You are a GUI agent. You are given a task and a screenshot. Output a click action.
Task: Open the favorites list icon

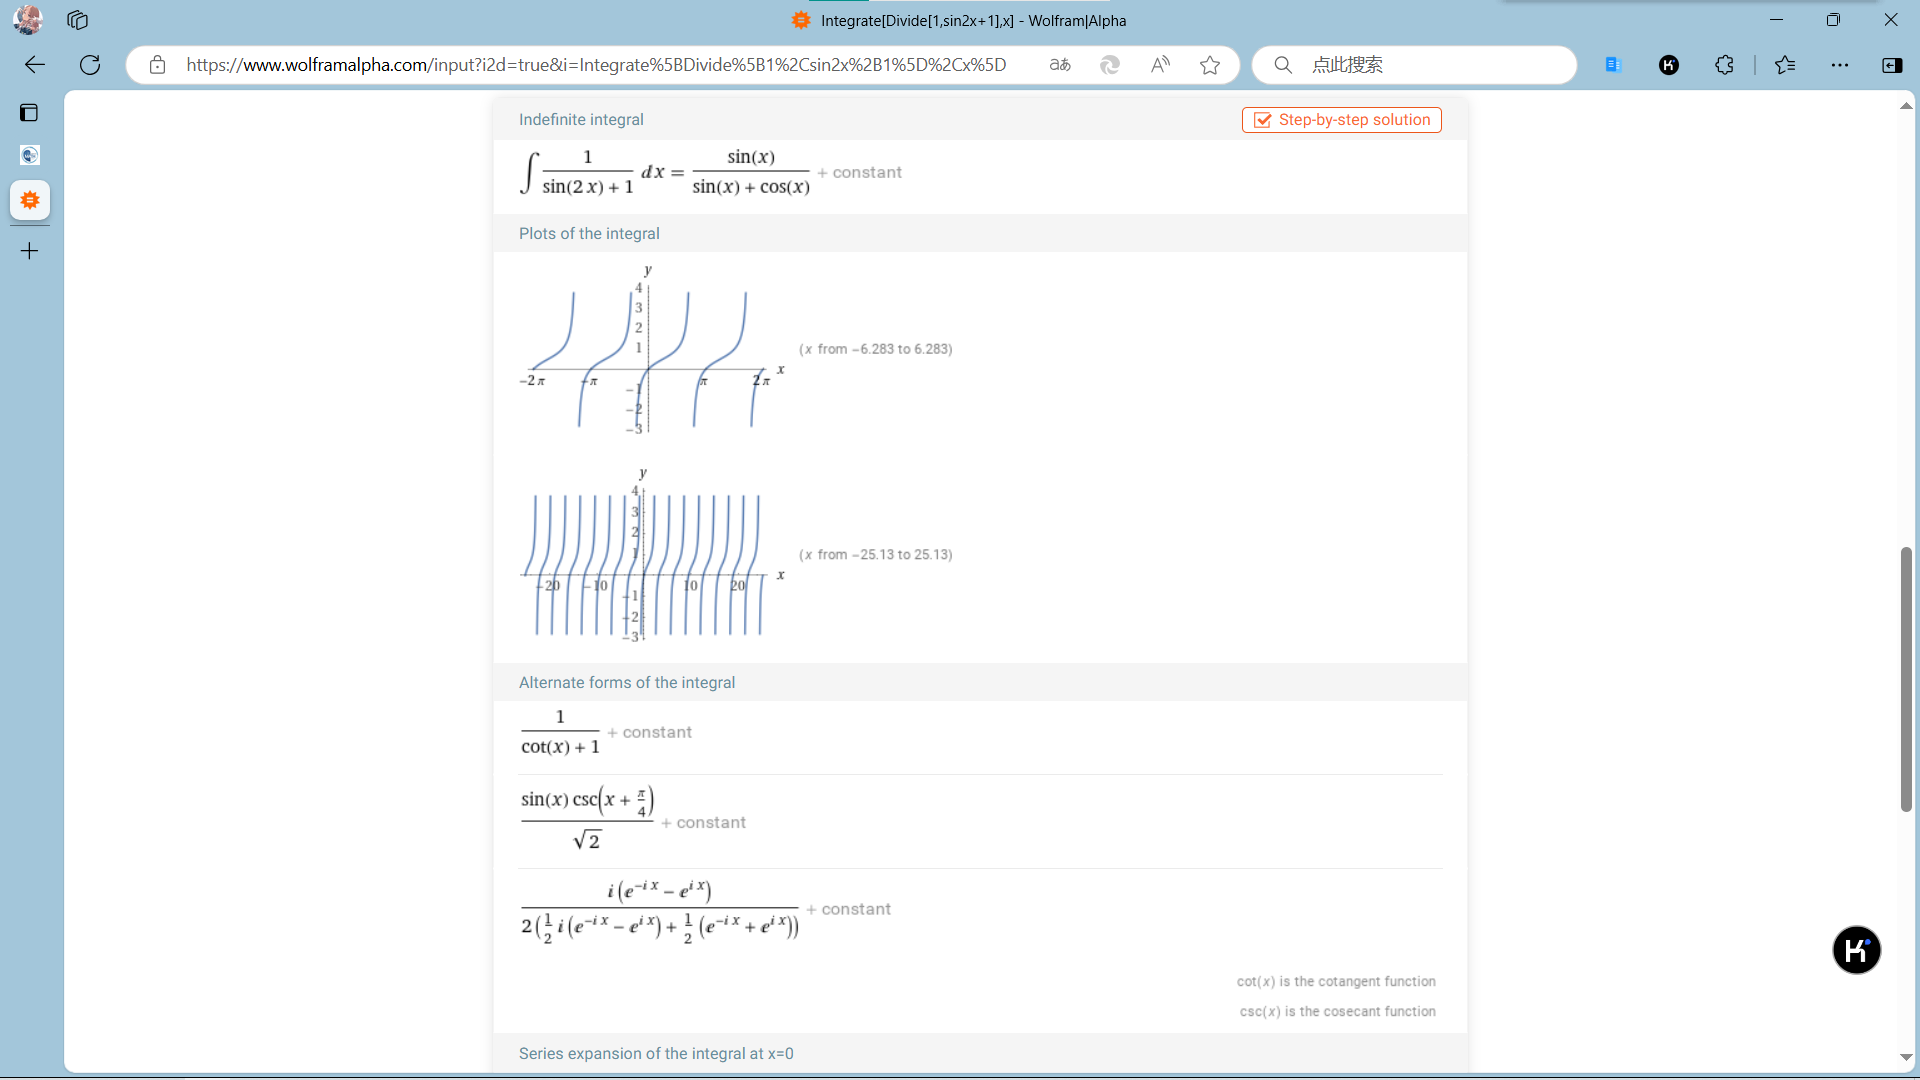1785,65
